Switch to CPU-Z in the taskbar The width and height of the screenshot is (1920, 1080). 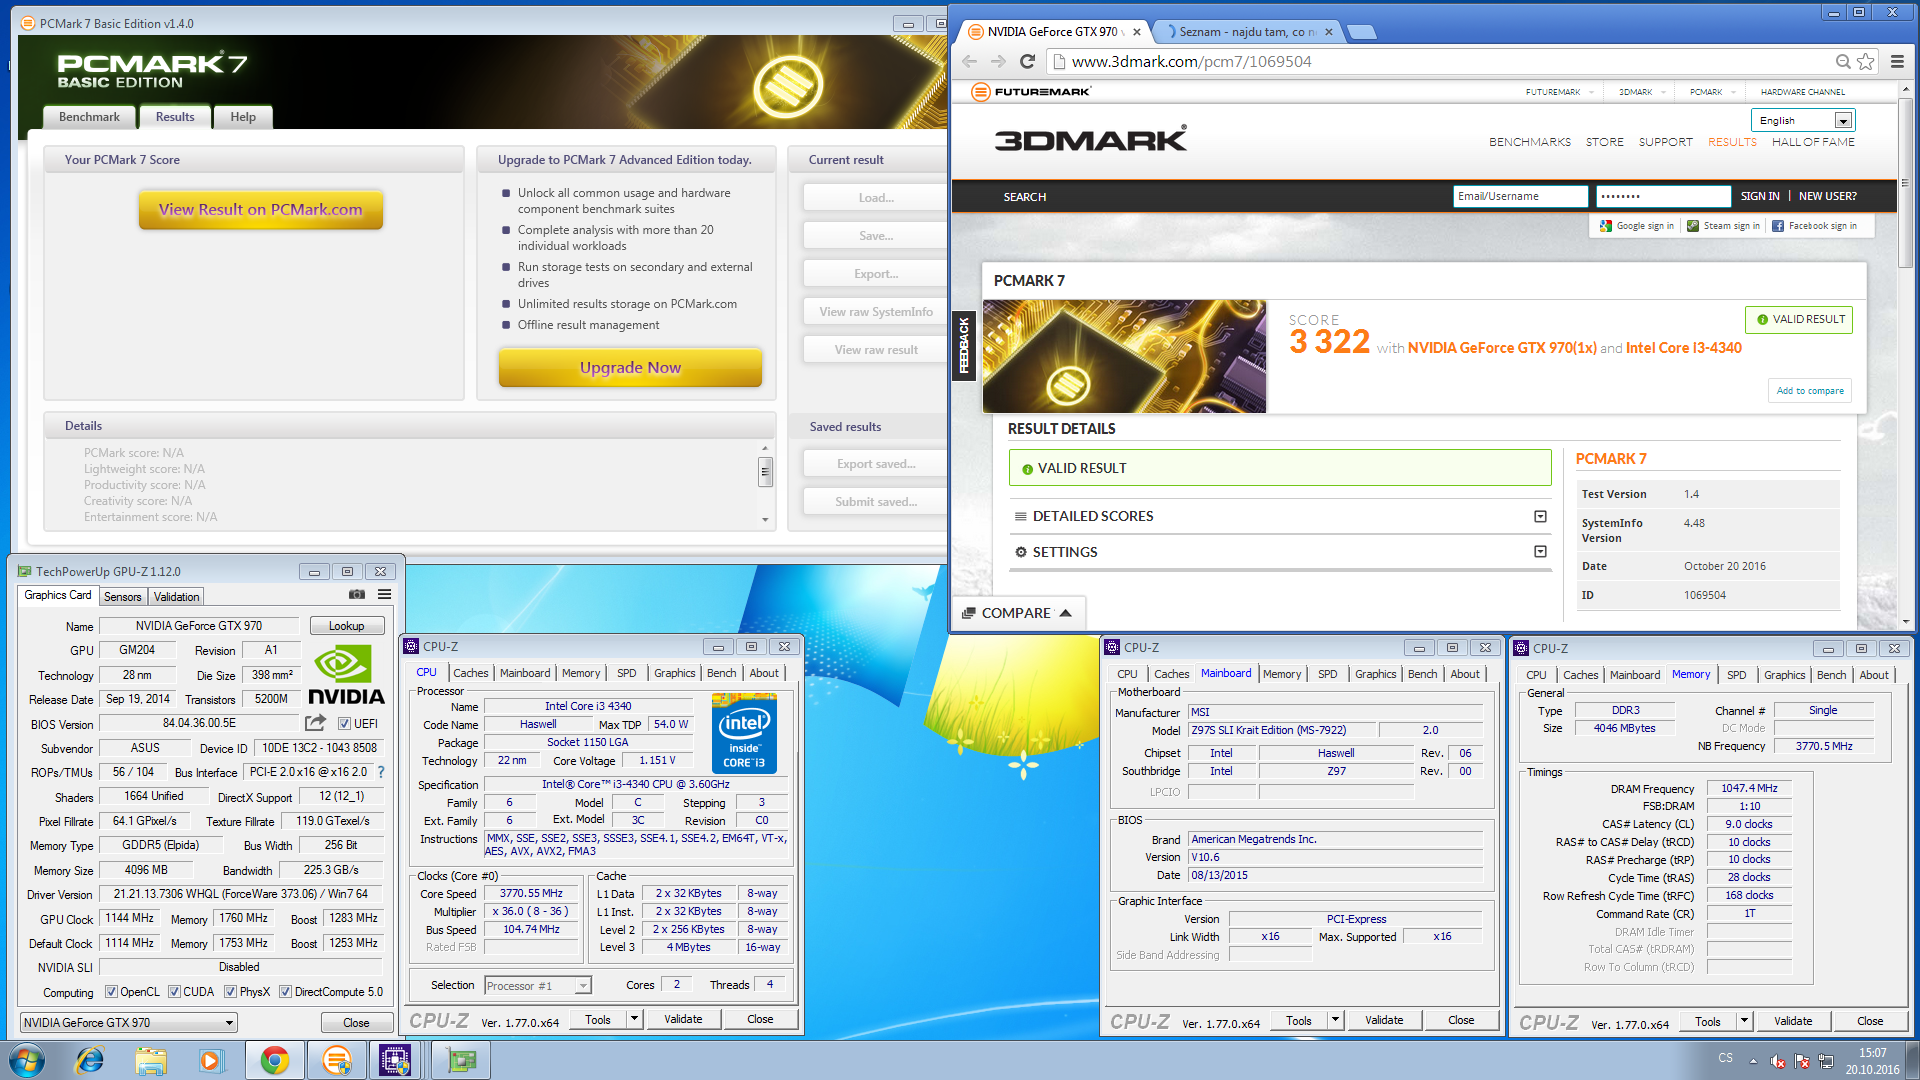point(395,1060)
